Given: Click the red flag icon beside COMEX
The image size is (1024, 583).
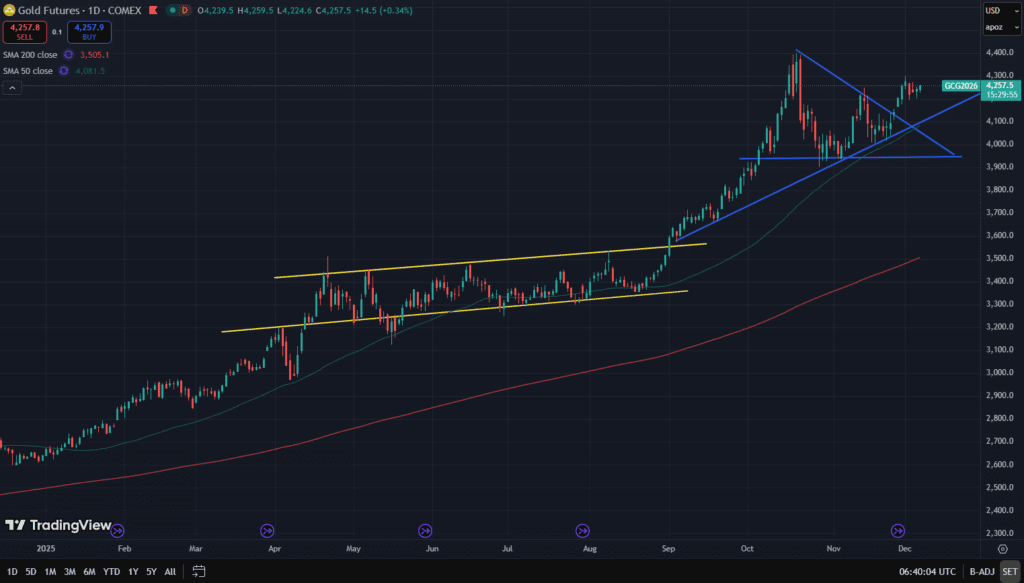Looking at the screenshot, I should coord(152,10).
